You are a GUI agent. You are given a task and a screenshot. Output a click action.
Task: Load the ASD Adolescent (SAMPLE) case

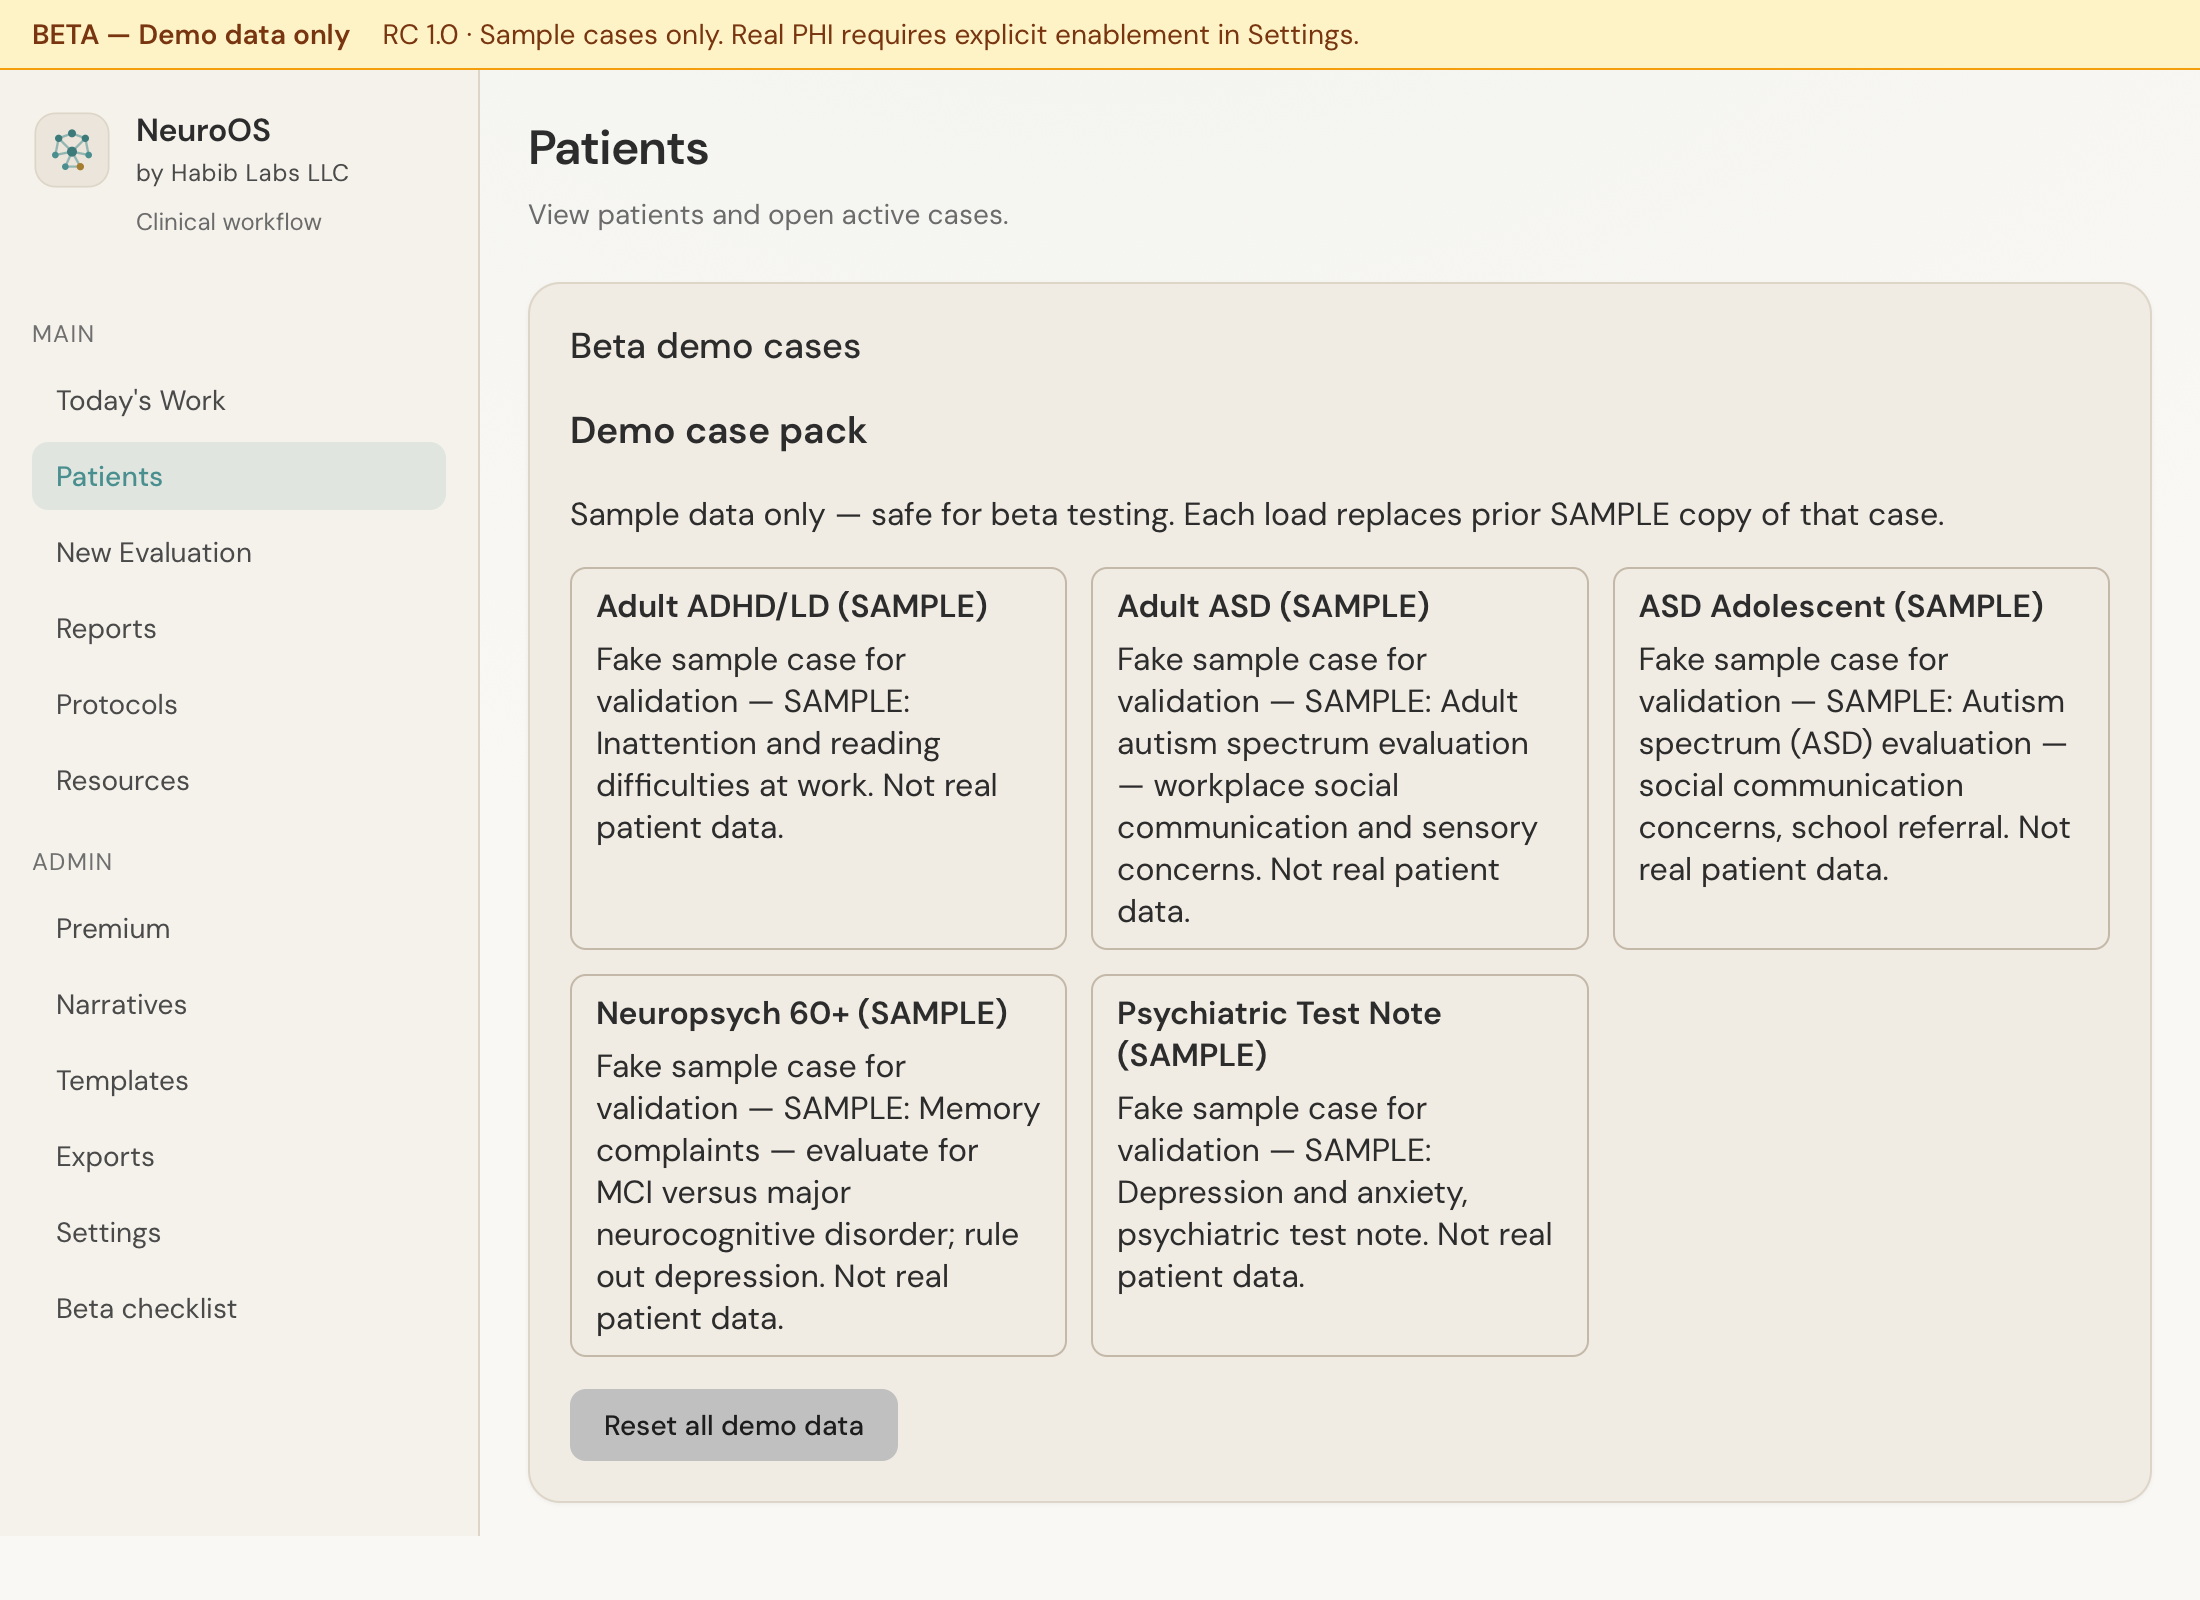1861,758
